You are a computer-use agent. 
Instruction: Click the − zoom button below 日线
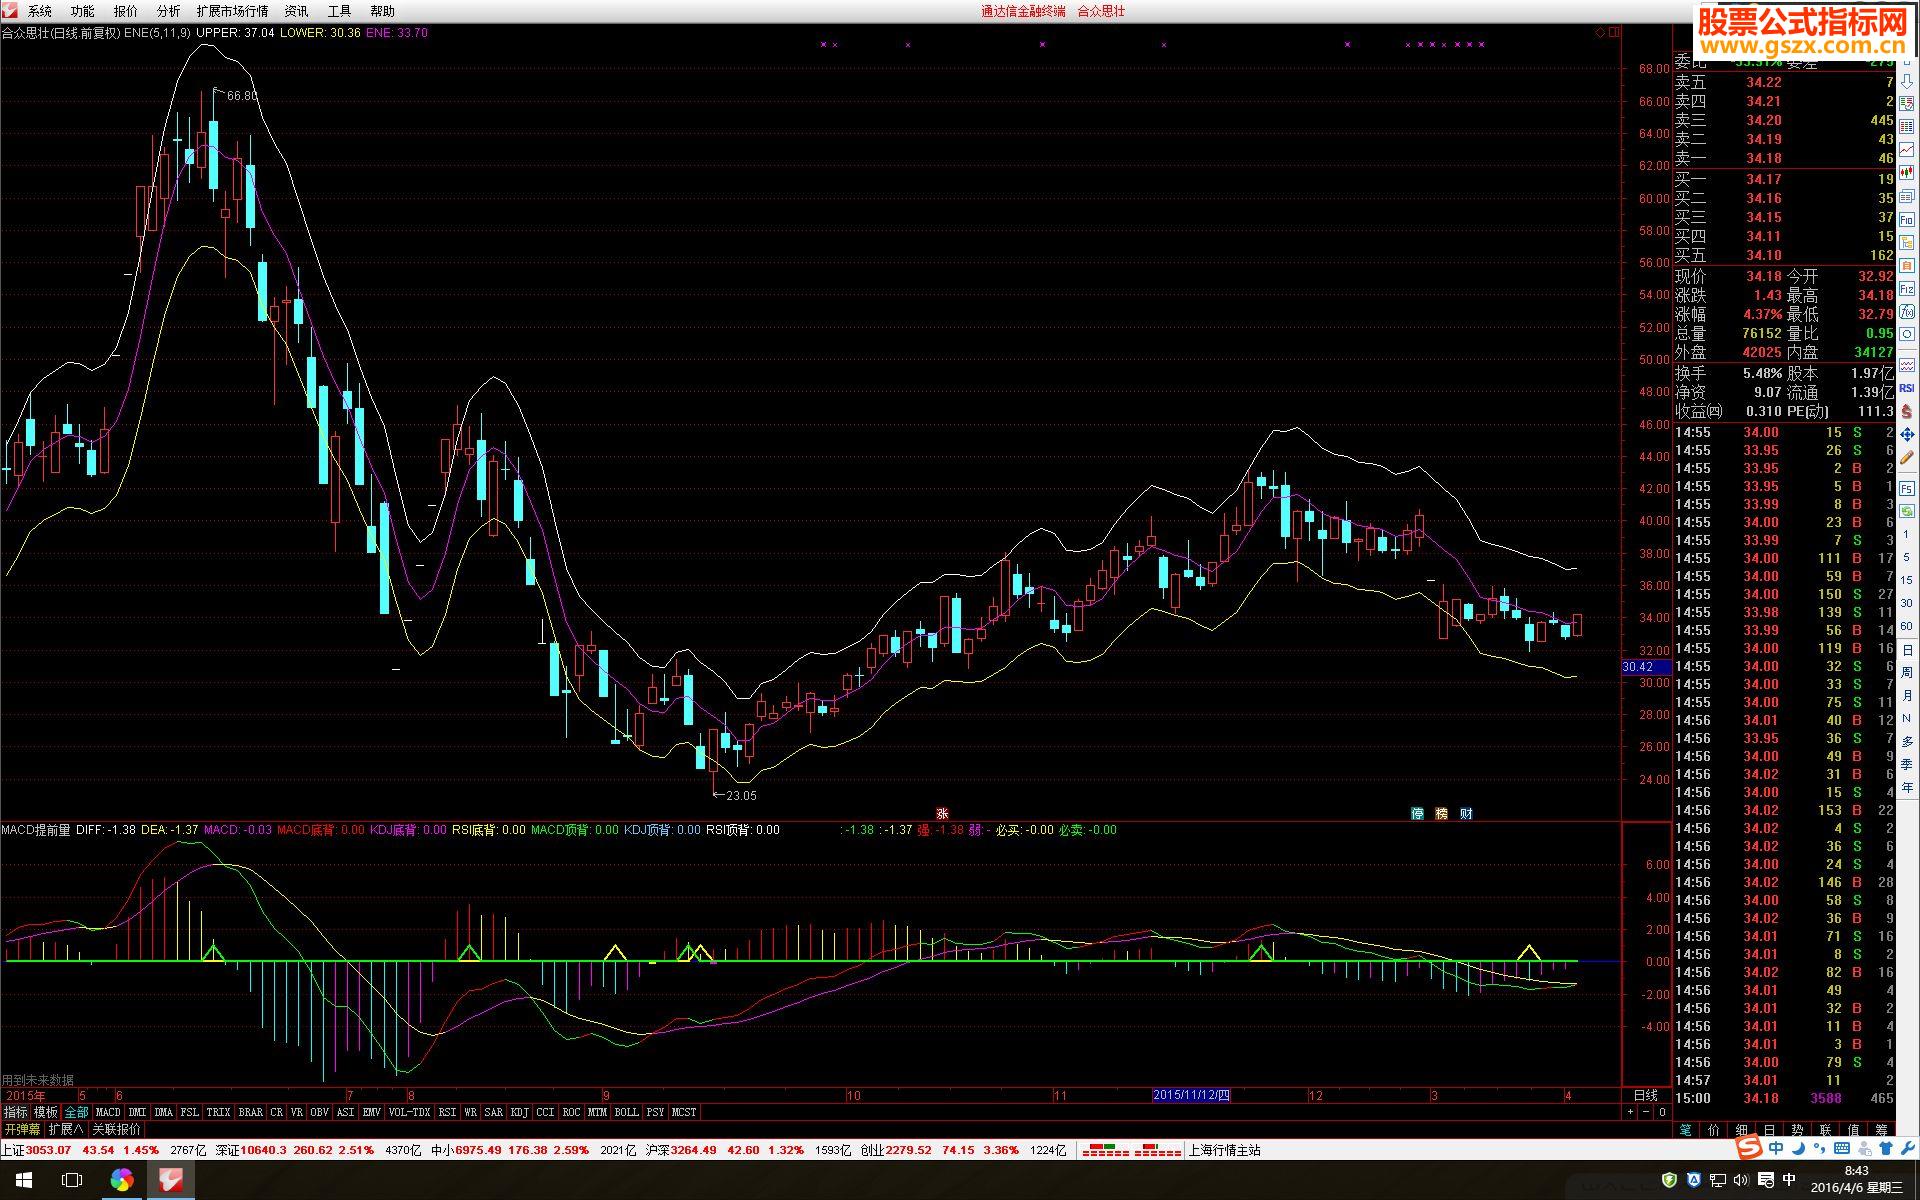[1646, 1112]
